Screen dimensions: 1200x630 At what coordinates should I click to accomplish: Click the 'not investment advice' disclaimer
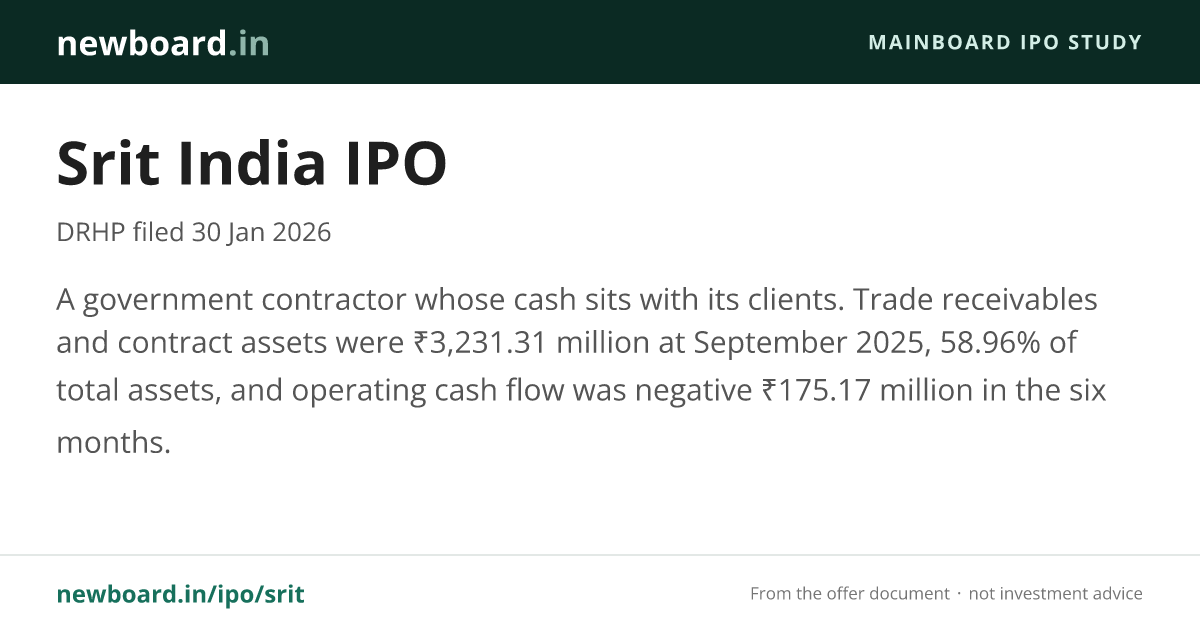point(1055,594)
